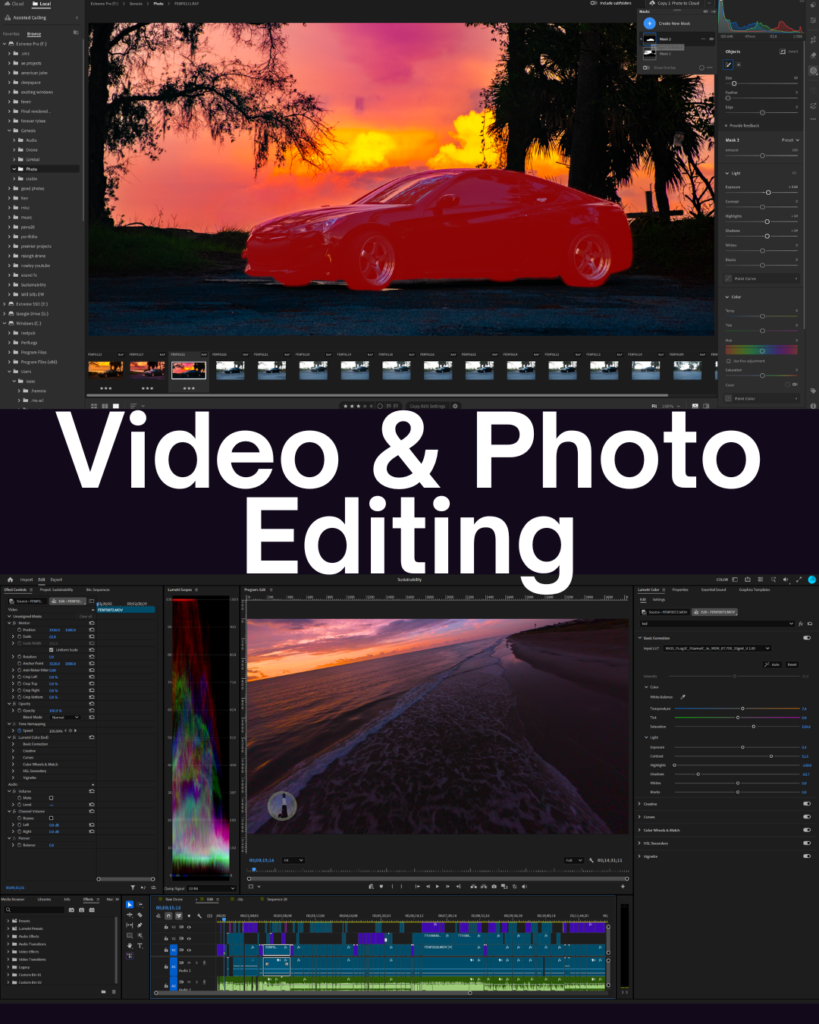Select the Ripple Edit tool in Premiere toolbar

coord(129,915)
